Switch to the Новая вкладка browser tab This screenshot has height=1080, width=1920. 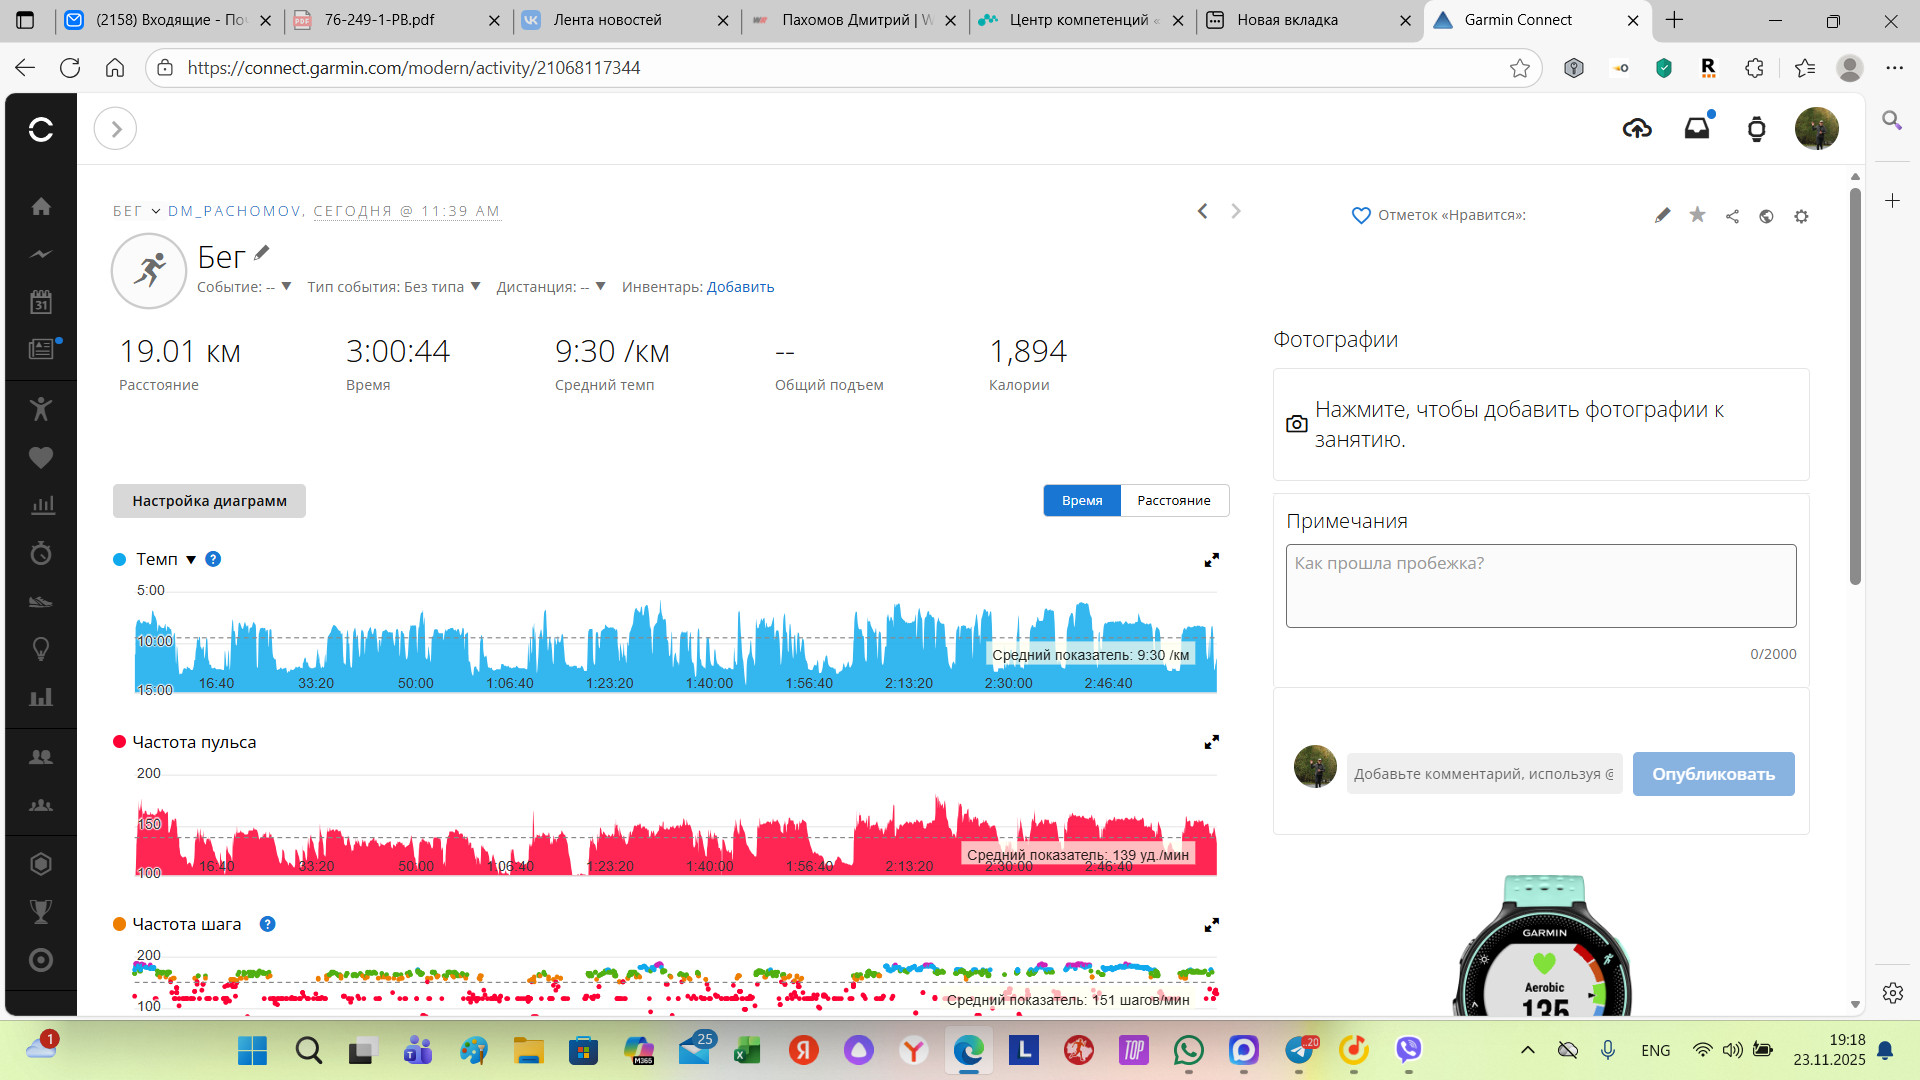1310,20
